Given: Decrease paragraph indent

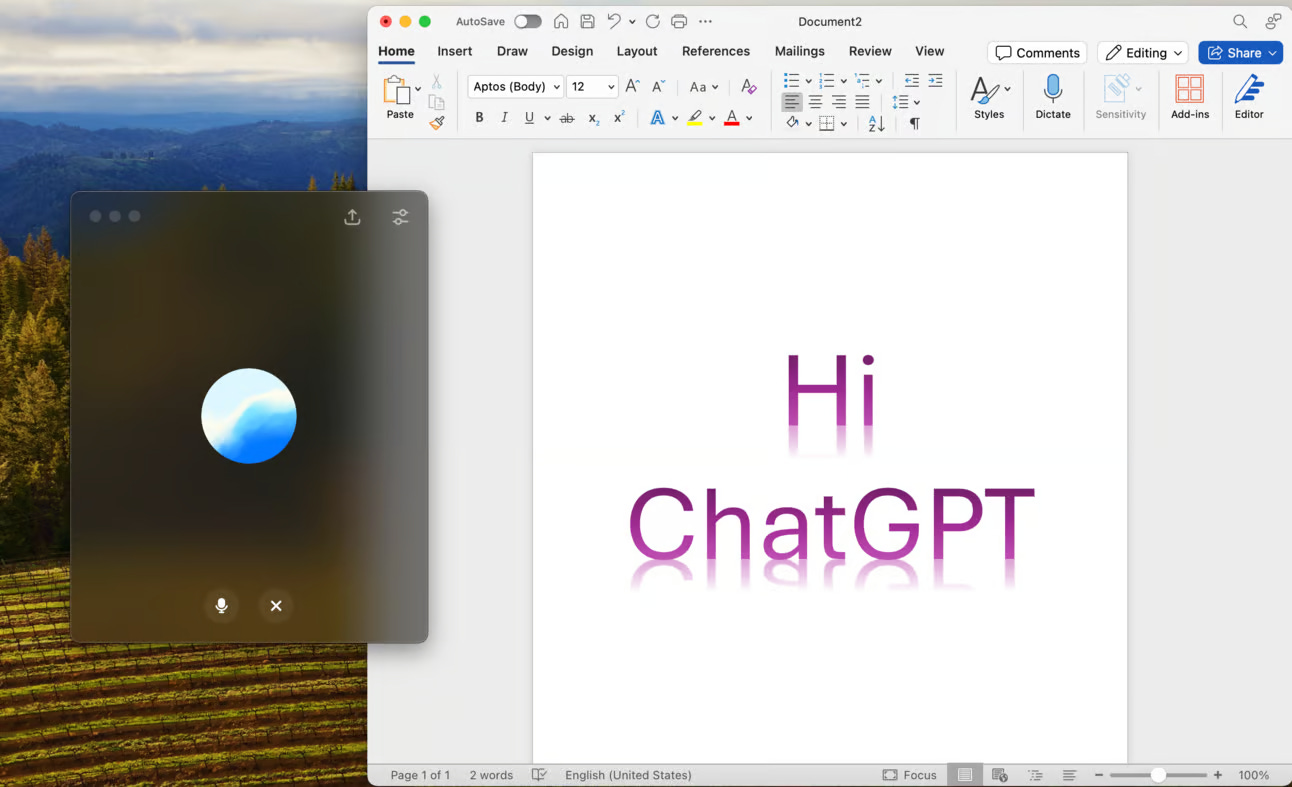Looking at the screenshot, I should tap(911, 80).
